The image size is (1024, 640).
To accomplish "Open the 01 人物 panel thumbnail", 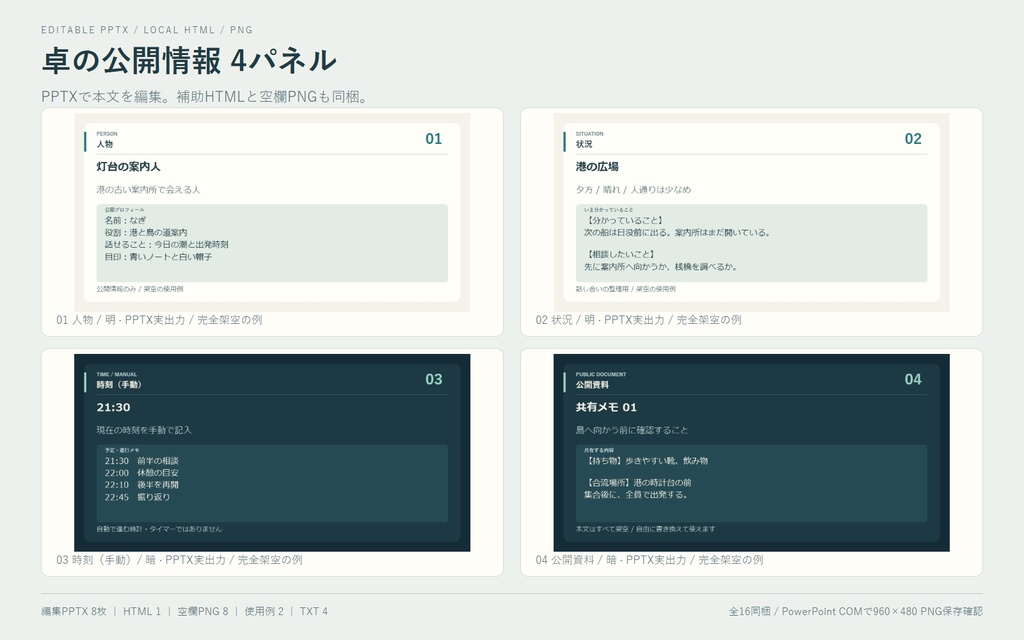I will tap(272, 212).
